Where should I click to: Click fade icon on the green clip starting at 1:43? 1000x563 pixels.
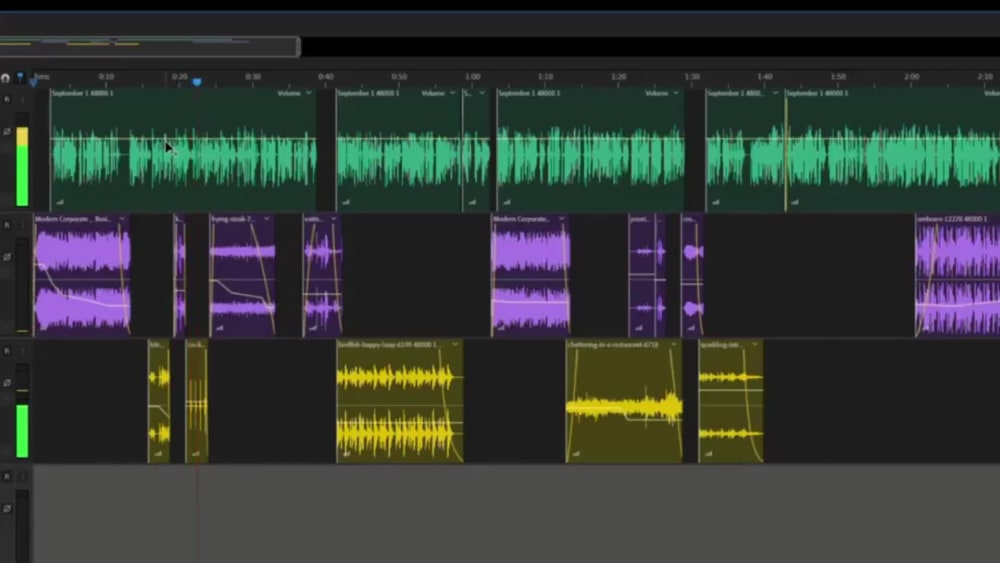(x=795, y=202)
